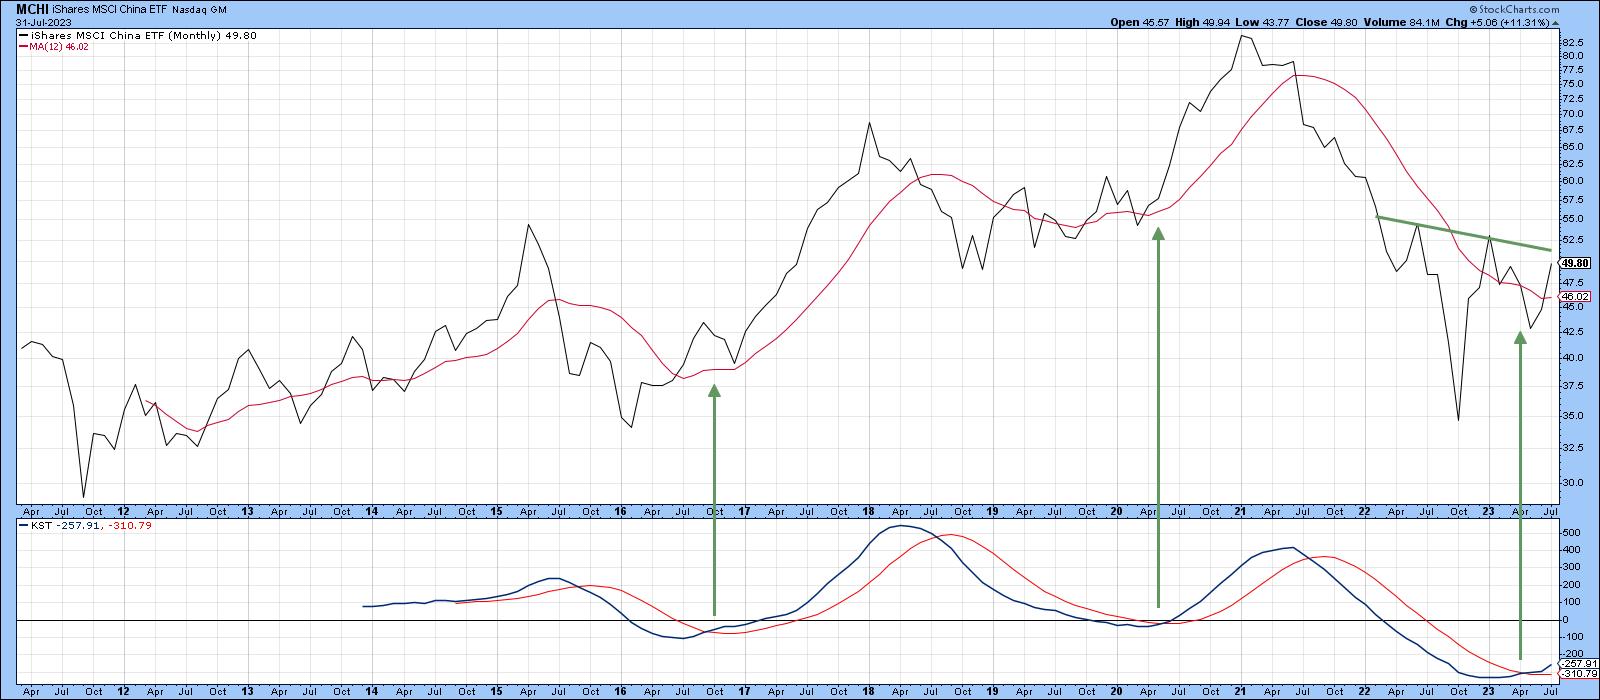Click the red 46.02 moving-average tag on axis
Viewport: 1600px width, 700px height.
pyautogui.click(x=1575, y=296)
